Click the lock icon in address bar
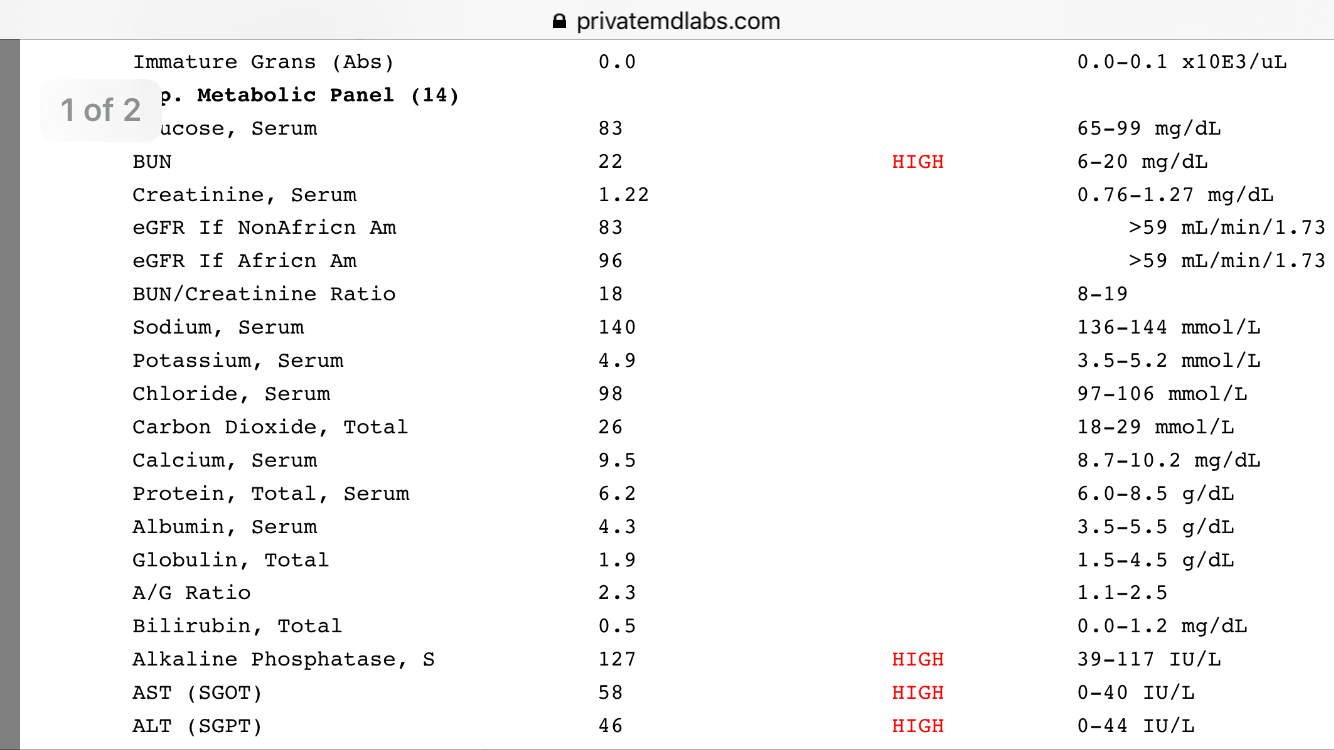1334x750 pixels. coord(559,21)
